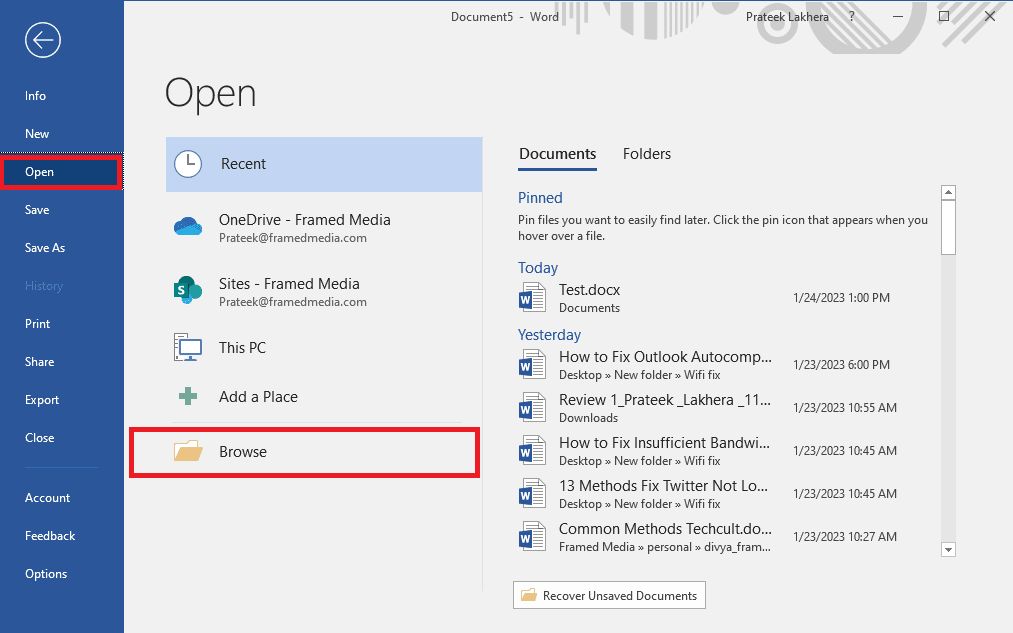The image size is (1013, 633).
Task: Click the document list scrollbar thumb
Action: point(948,227)
